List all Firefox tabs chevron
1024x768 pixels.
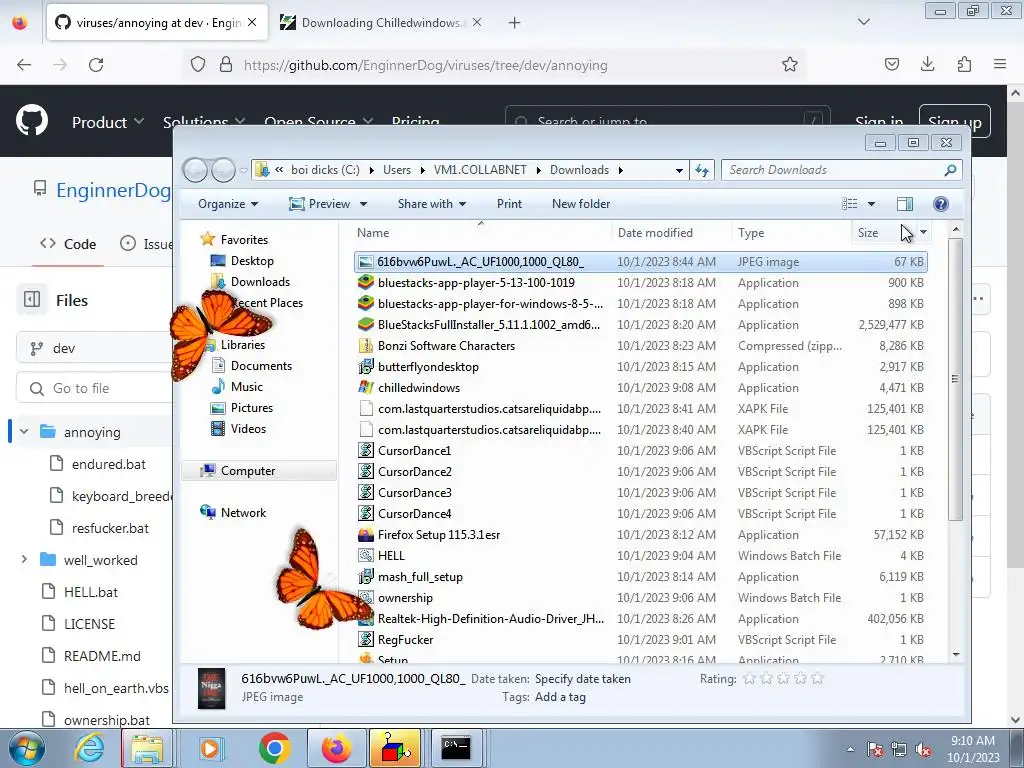click(863, 22)
